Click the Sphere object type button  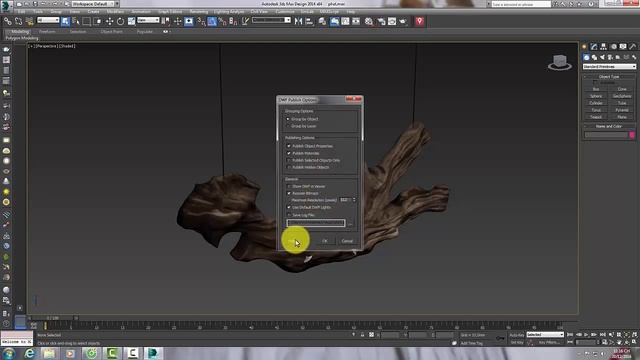596,96
